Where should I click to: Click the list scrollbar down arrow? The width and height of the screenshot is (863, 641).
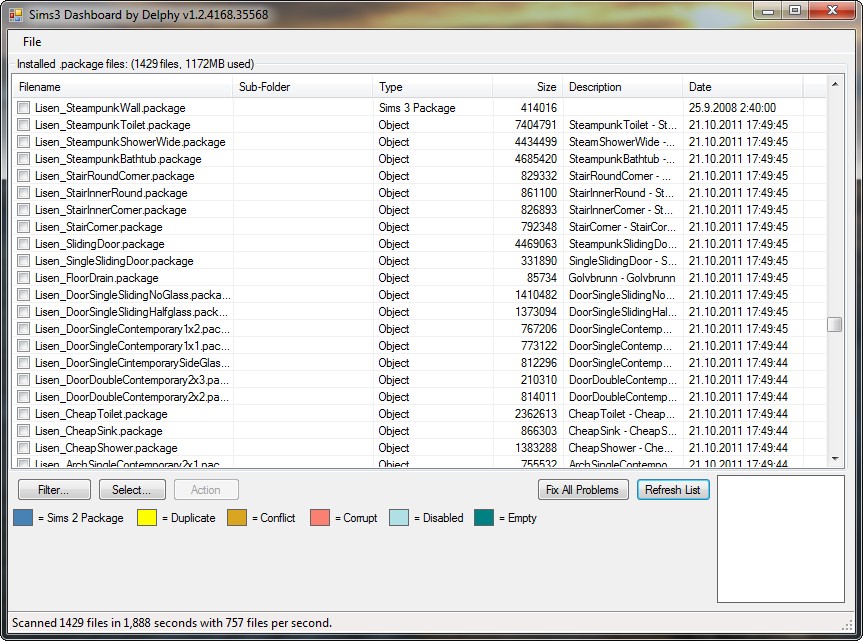tap(835, 459)
